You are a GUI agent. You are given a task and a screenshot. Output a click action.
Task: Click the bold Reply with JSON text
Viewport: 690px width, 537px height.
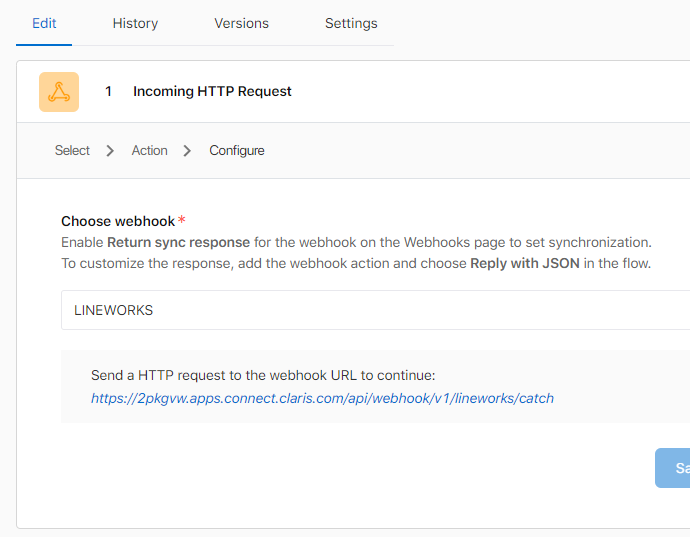[x=525, y=264]
